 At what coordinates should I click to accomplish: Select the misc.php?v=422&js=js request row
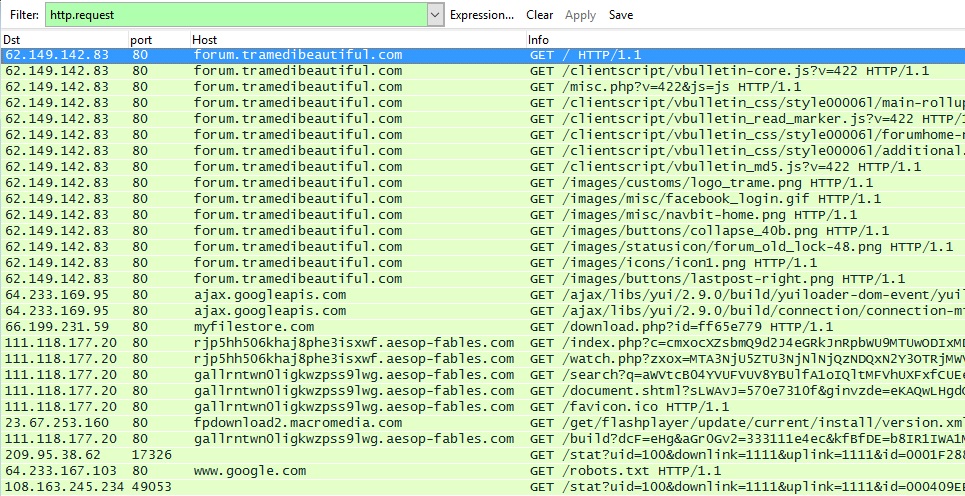tap(482, 87)
